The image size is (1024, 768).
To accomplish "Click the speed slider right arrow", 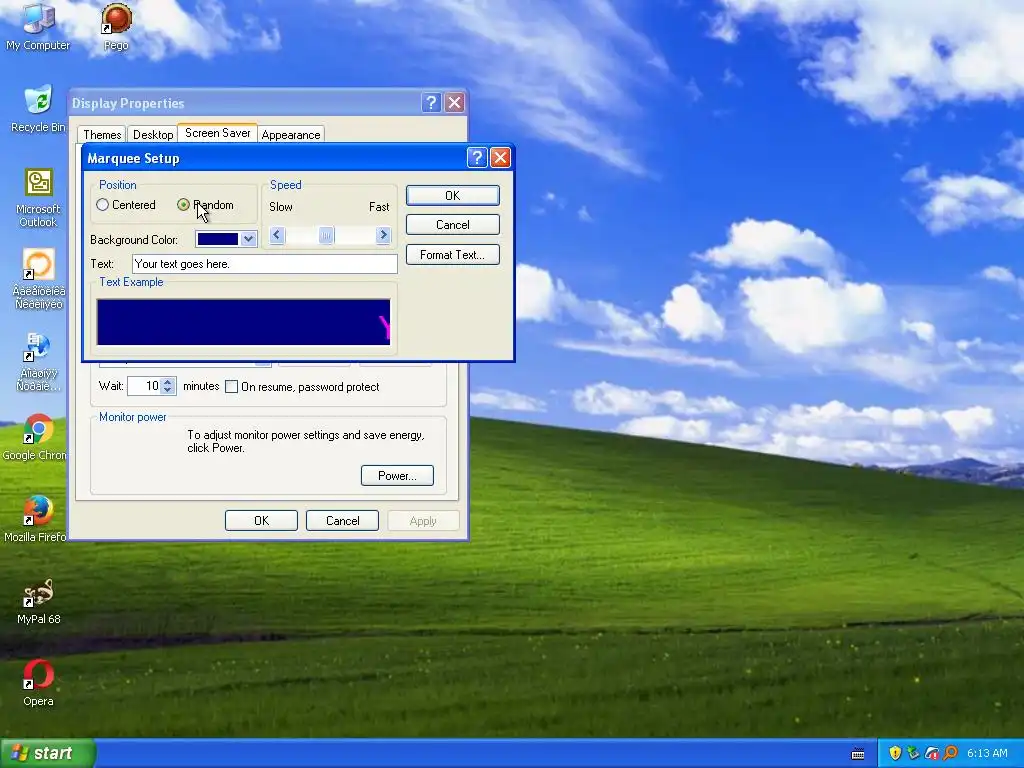I will click(x=383, y=234).
